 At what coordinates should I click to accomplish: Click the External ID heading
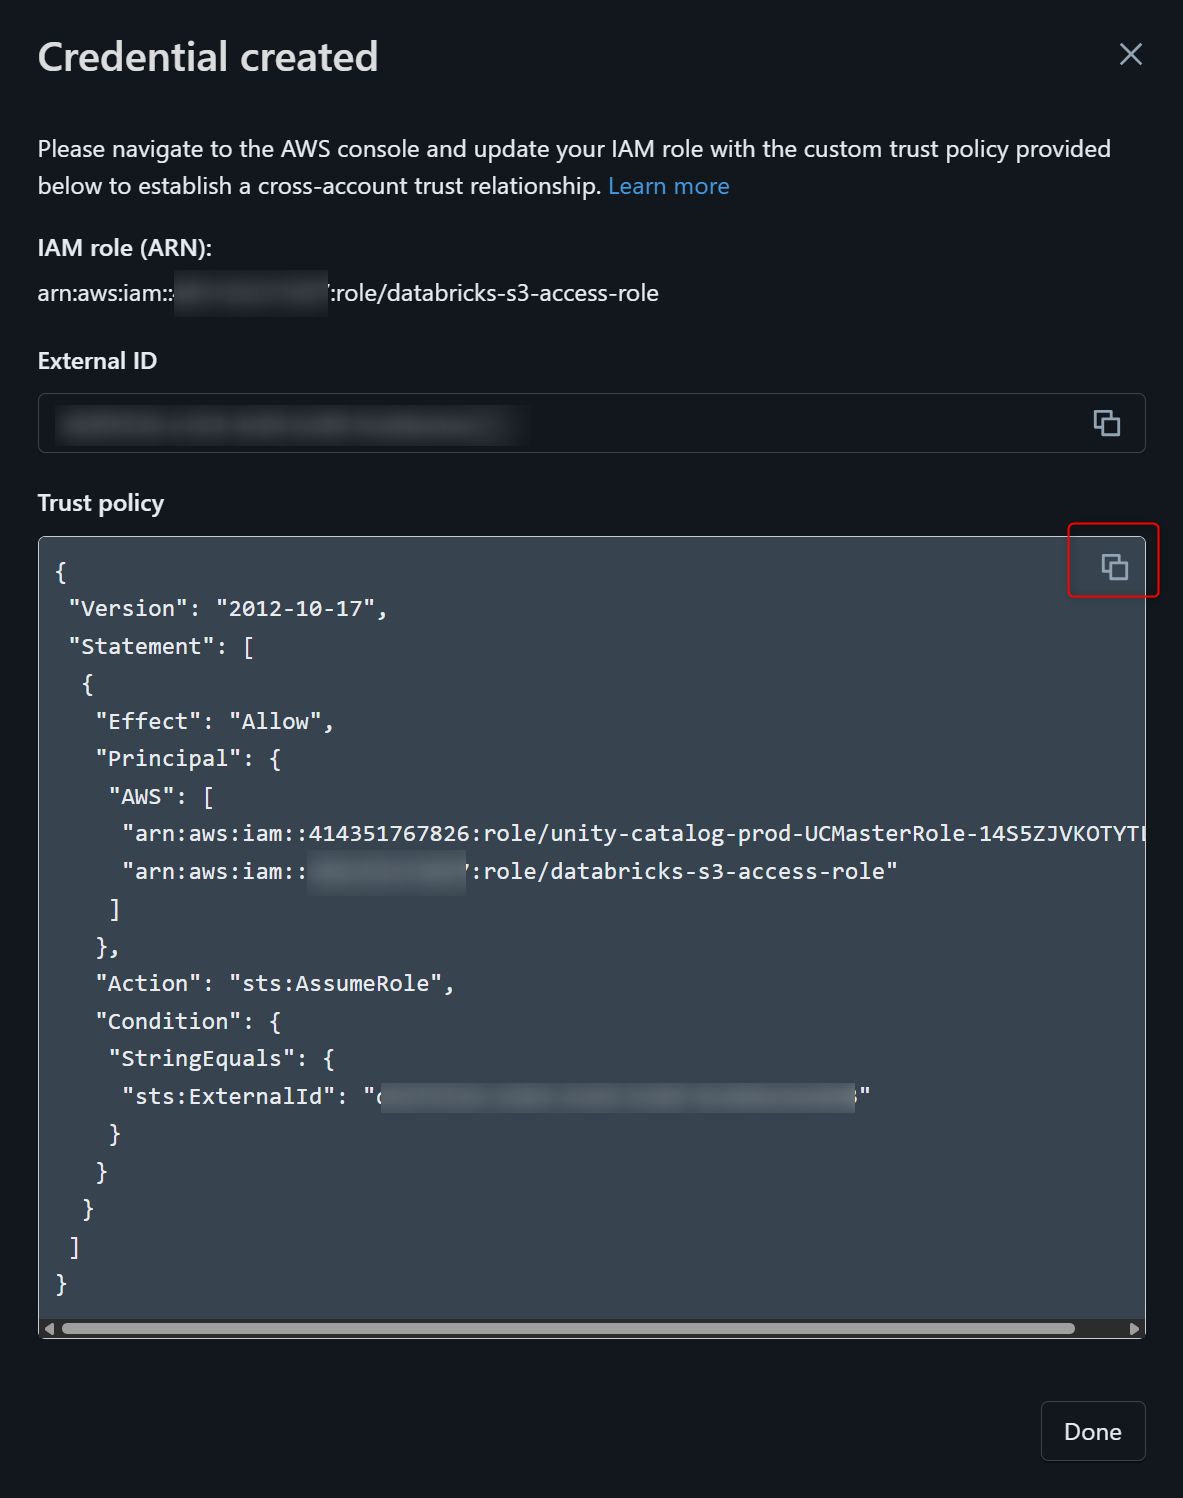coord(97,361)
